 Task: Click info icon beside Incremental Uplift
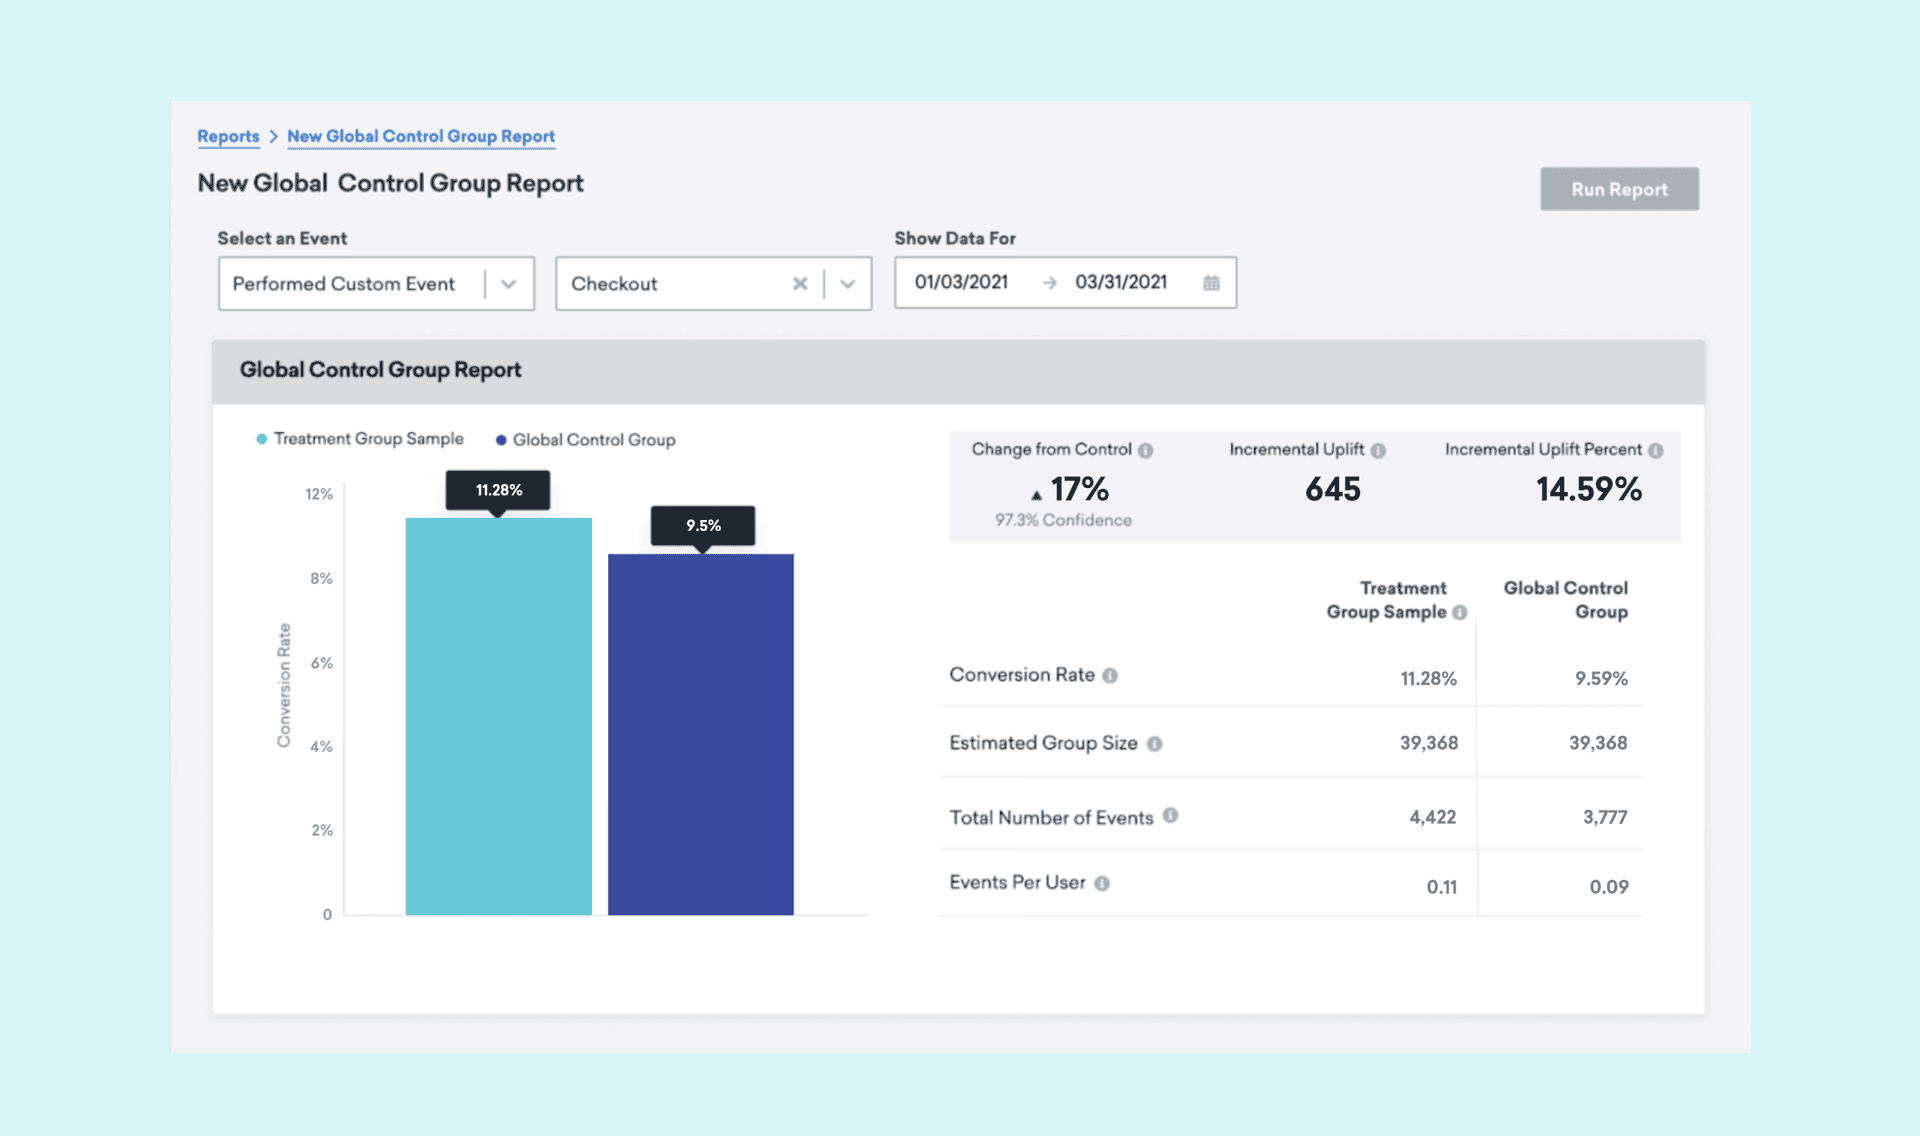(x=1378, y=451)
